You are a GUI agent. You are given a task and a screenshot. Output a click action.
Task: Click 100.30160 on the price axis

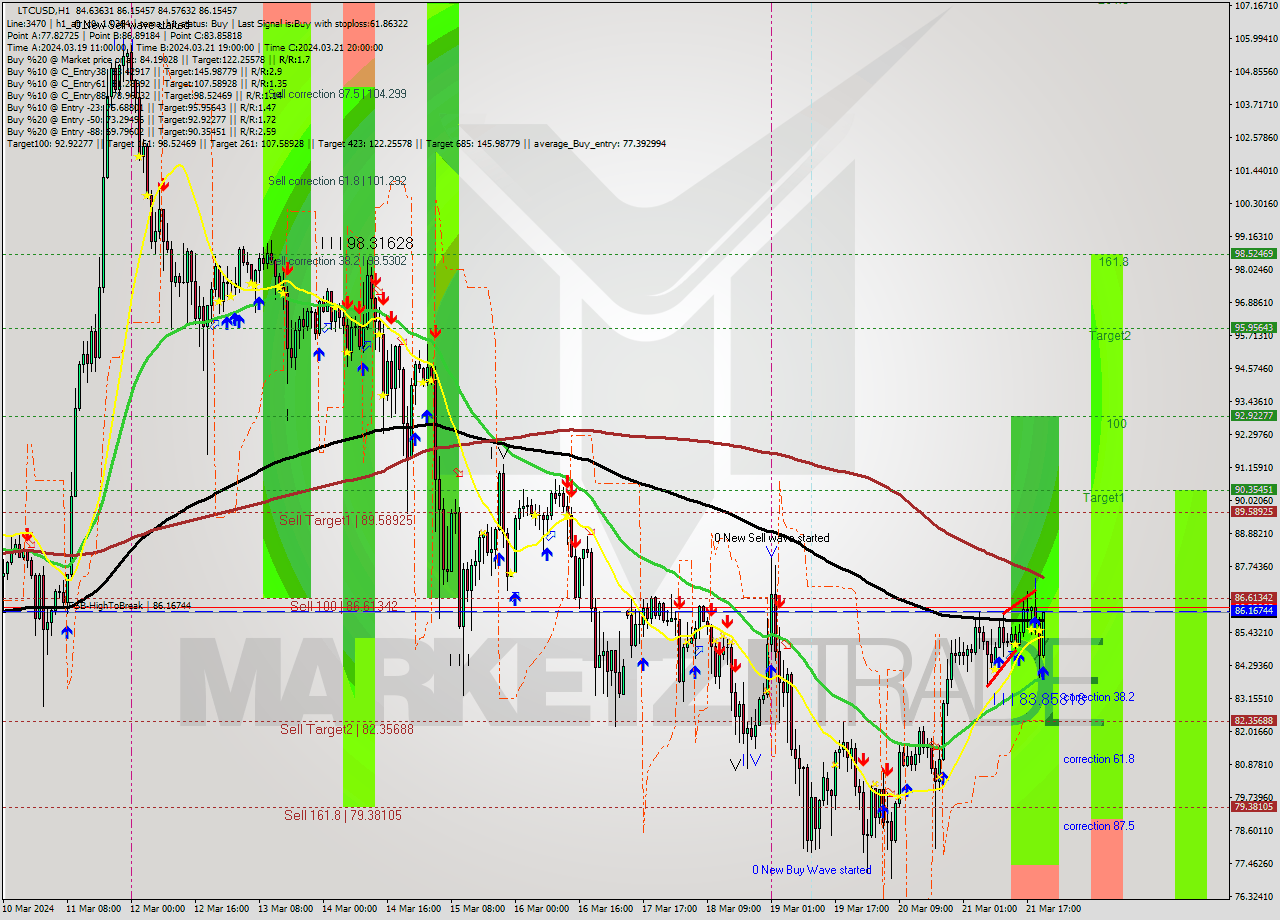pos(1254,203)
